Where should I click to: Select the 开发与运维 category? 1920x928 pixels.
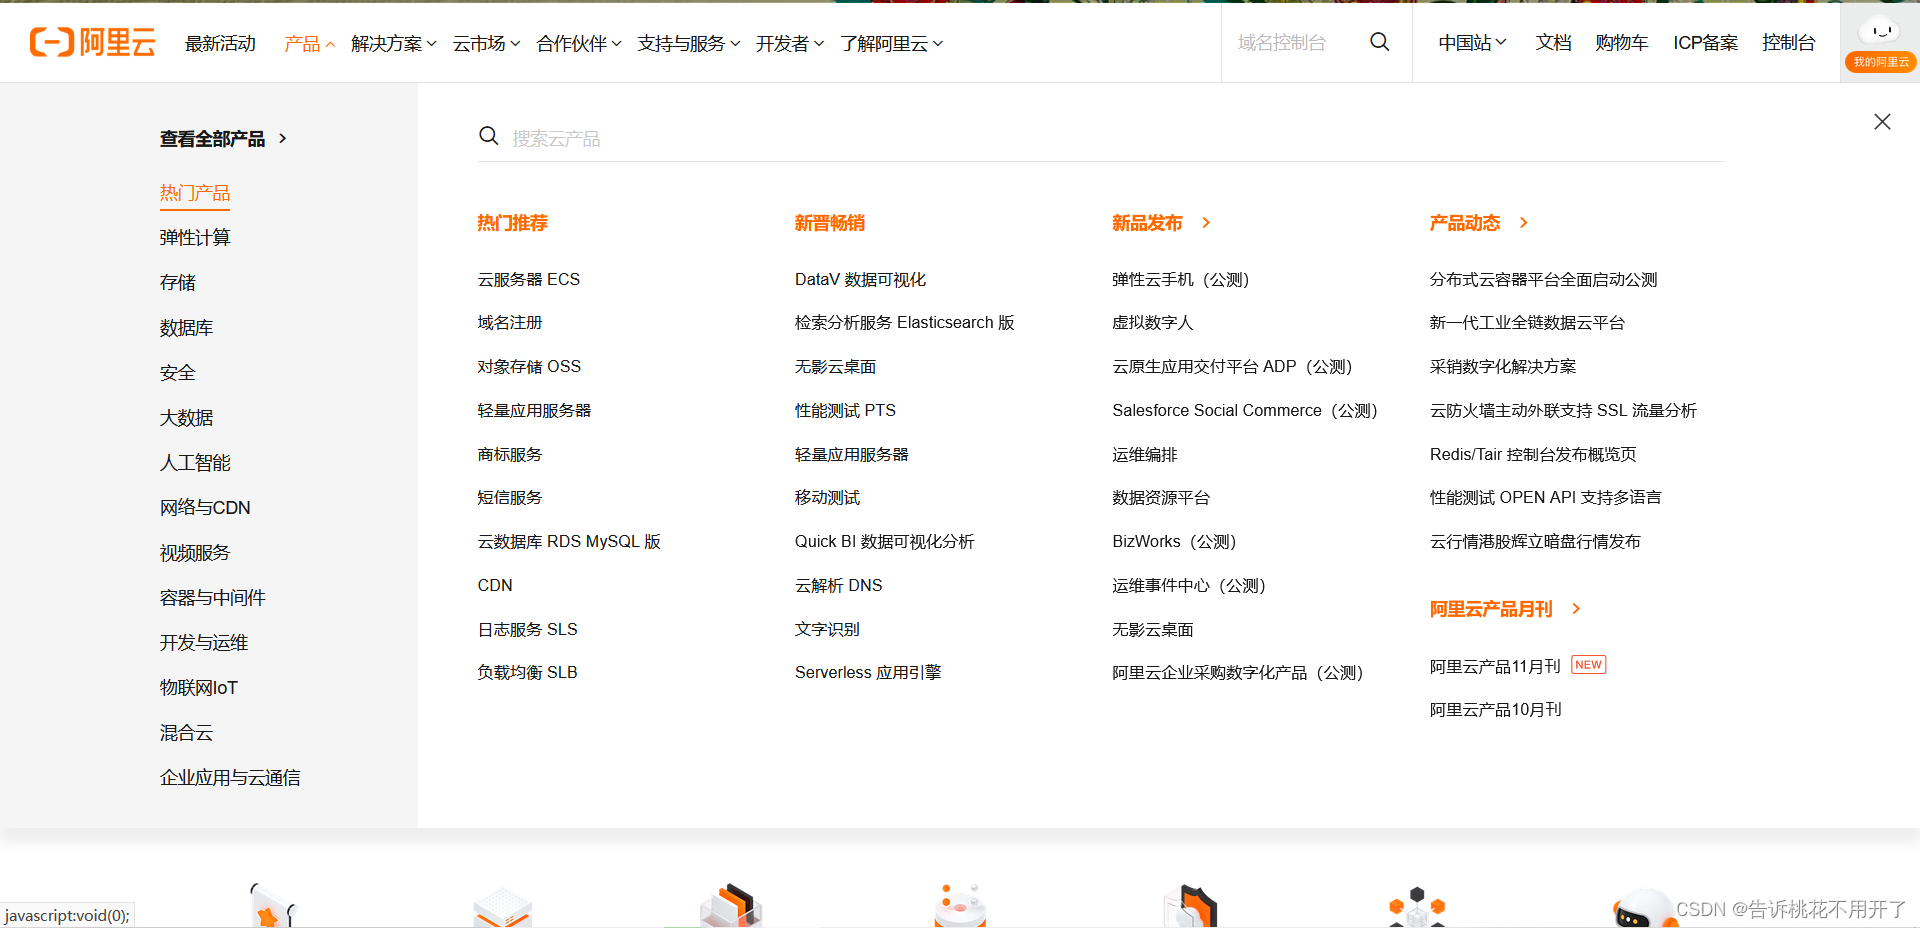click(x=204, y=643)
